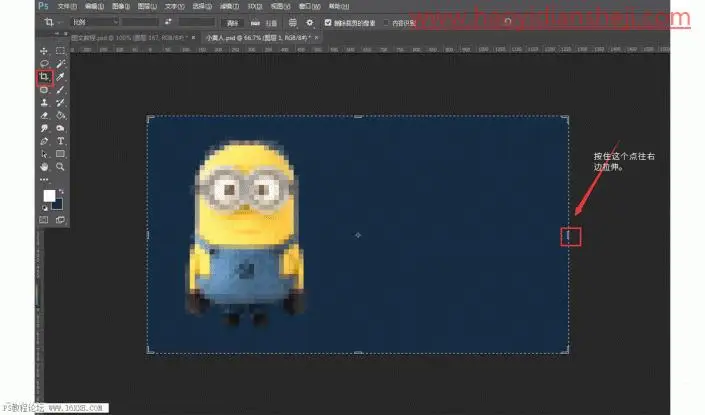Viewport: 705px width, 415px height.
Task: Open the 滤镜(T) menu
Action: [229, 6]
